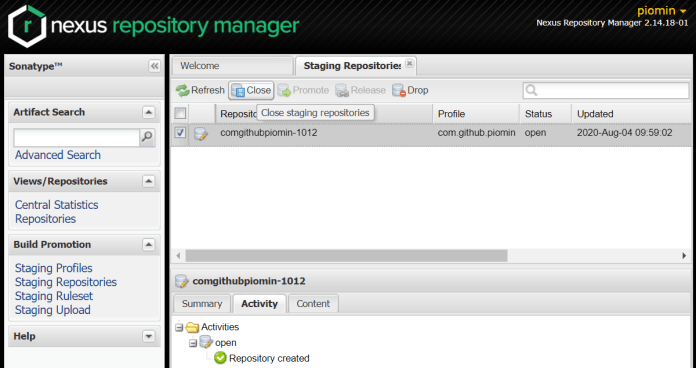
Task: Click the Drop repository toolbar button
Action: [x=410, y=91]
